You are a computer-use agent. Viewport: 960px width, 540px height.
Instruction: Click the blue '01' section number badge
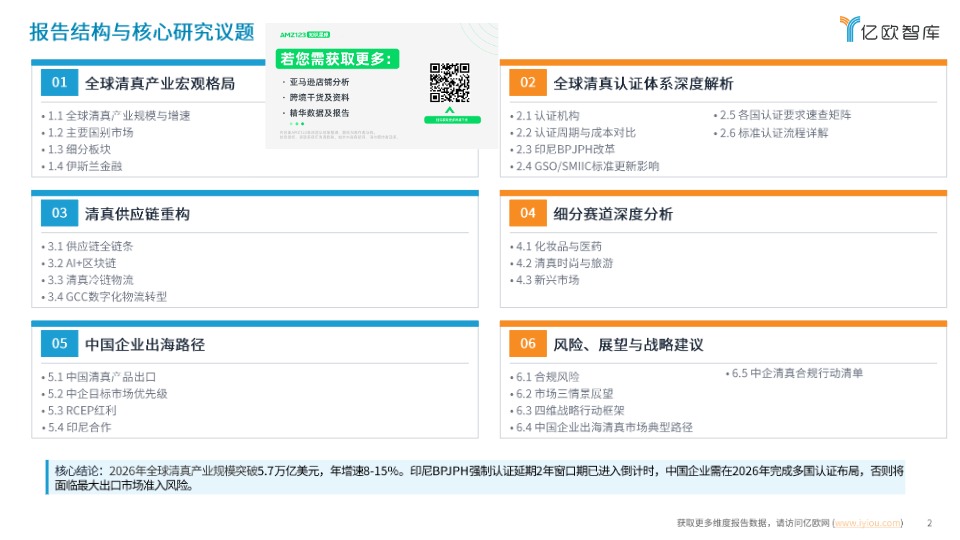pos(59,83)
